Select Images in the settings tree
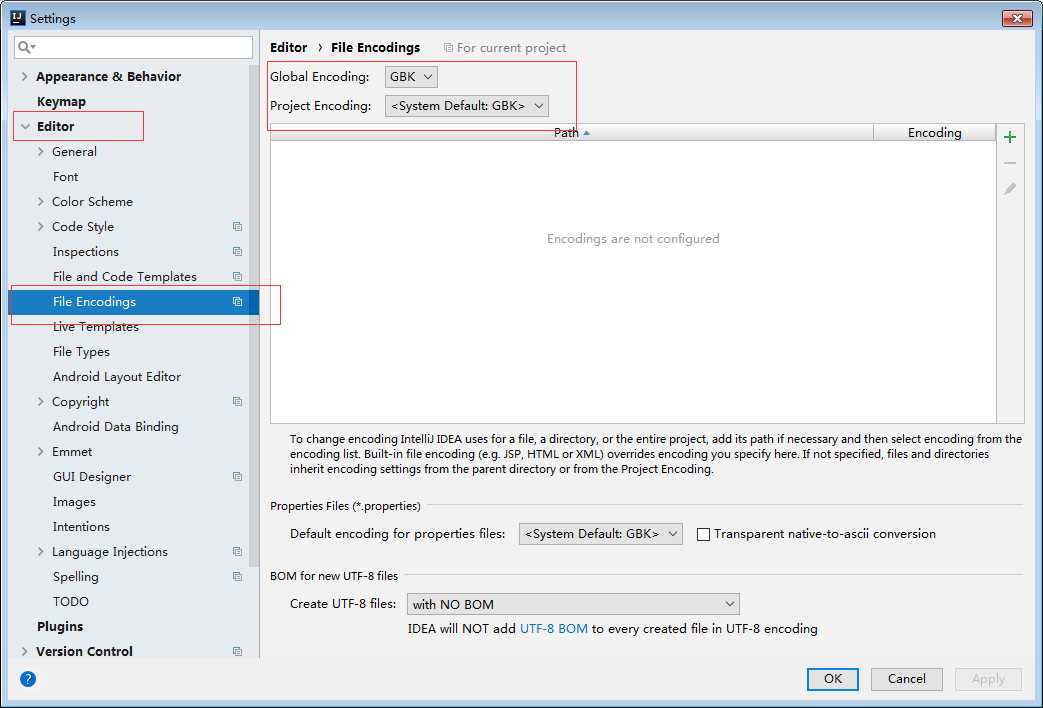1043x708 pixels. [74, 502]
